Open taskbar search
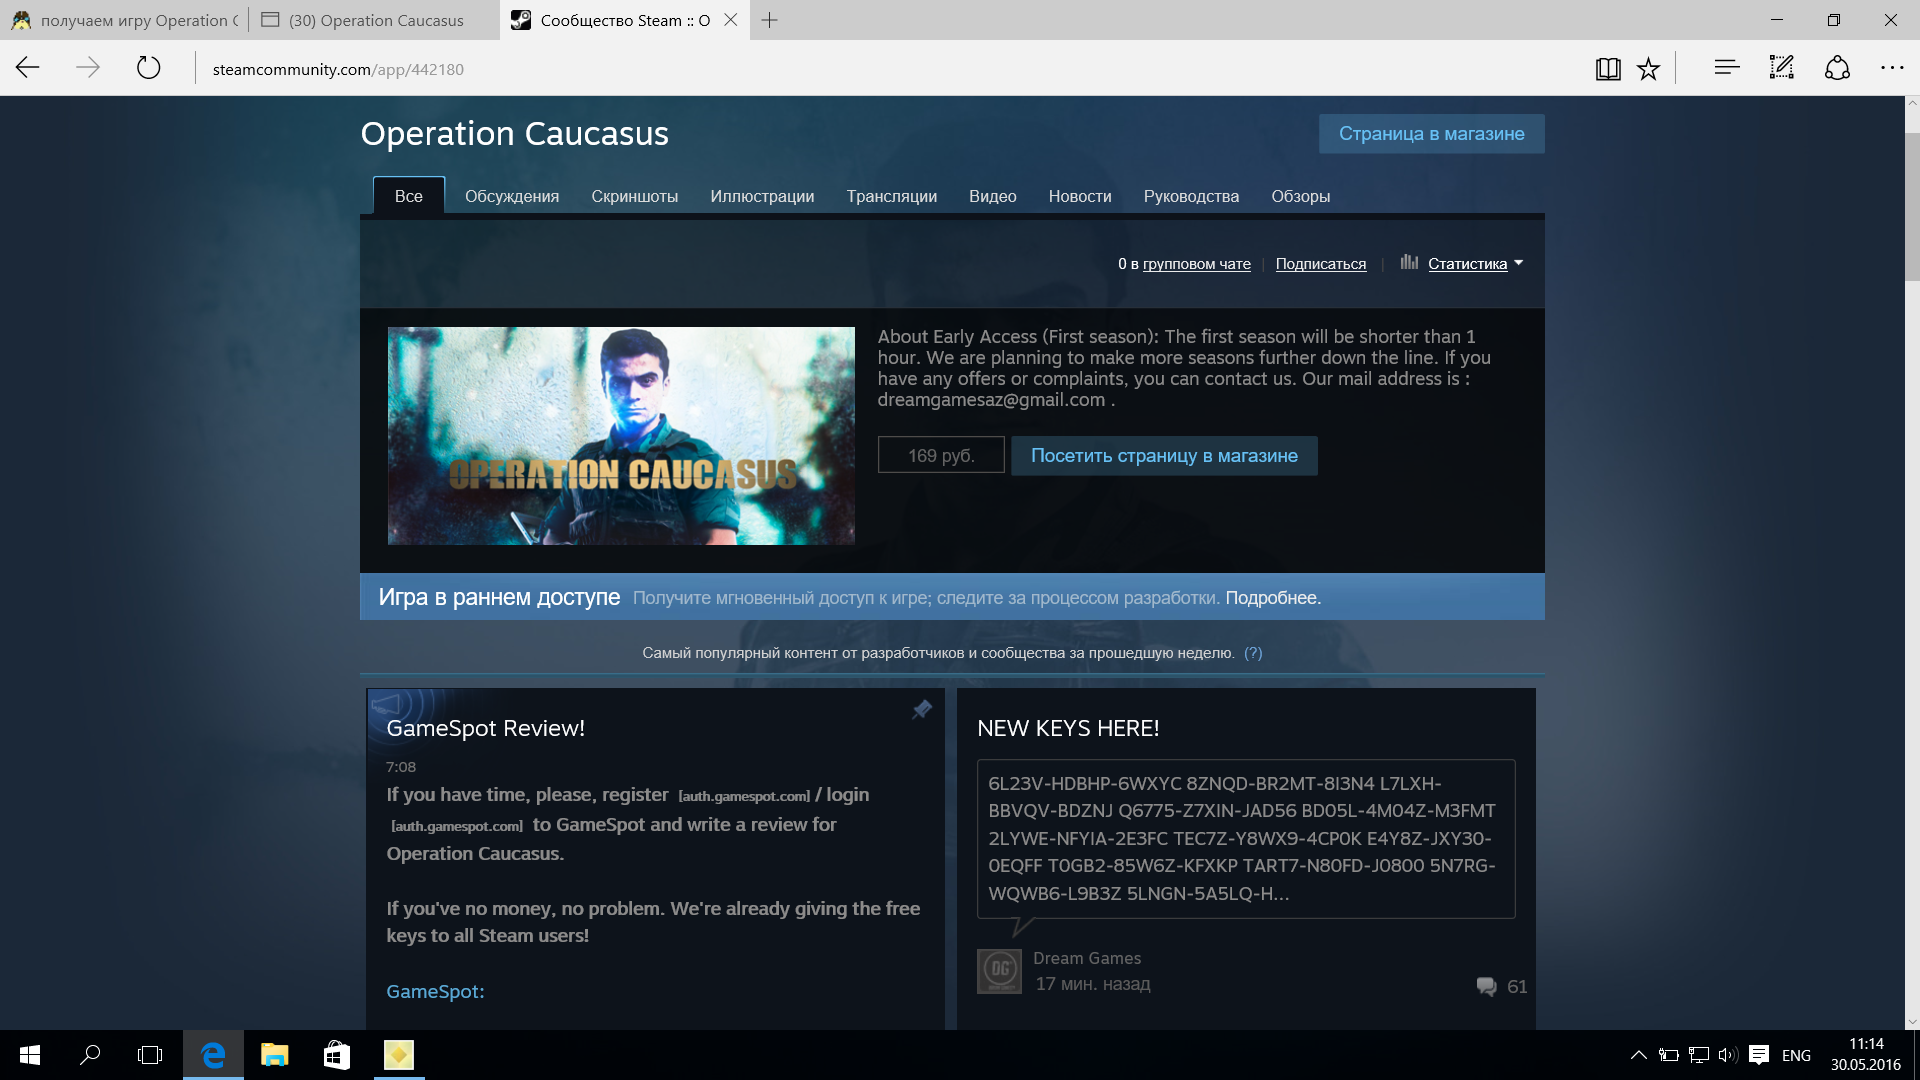The width and height of the screenshot is (1920, 1080). (x=90, y=1055)
